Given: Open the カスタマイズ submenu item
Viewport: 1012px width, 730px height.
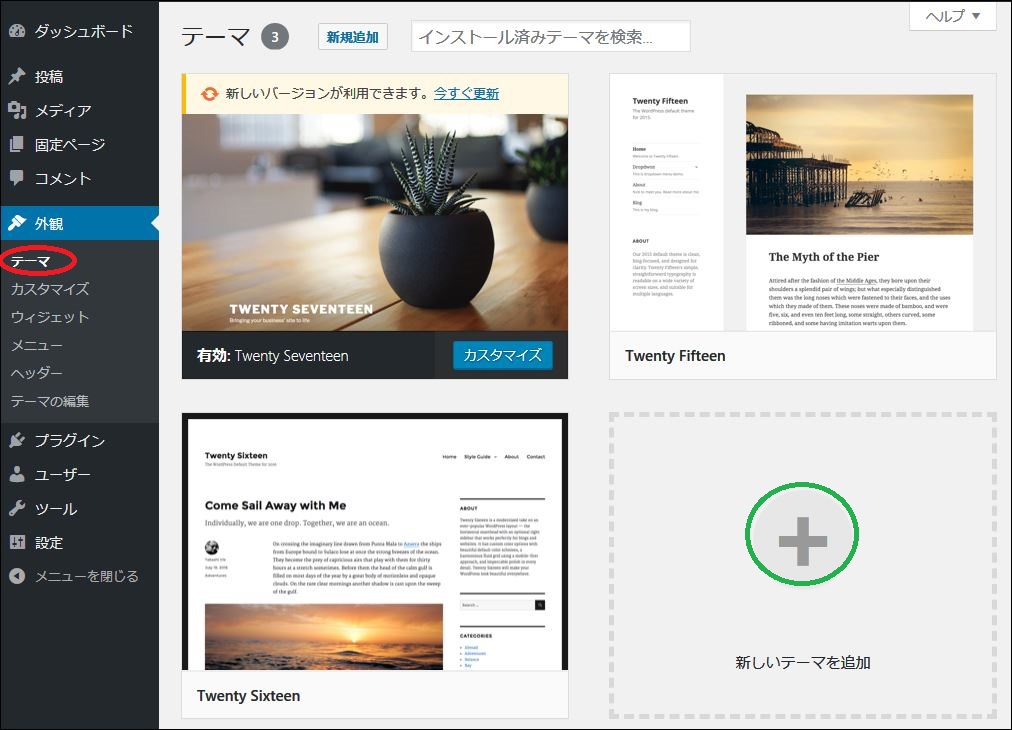Looking at the screenshot, I should 50,289.
